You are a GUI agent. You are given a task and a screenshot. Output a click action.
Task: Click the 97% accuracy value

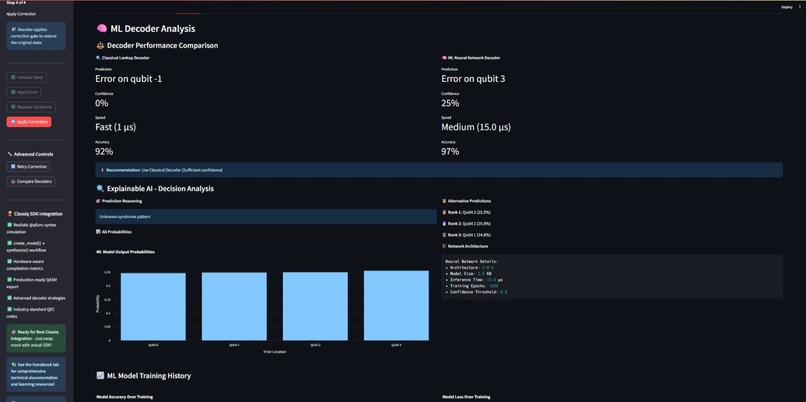(450, 152)
